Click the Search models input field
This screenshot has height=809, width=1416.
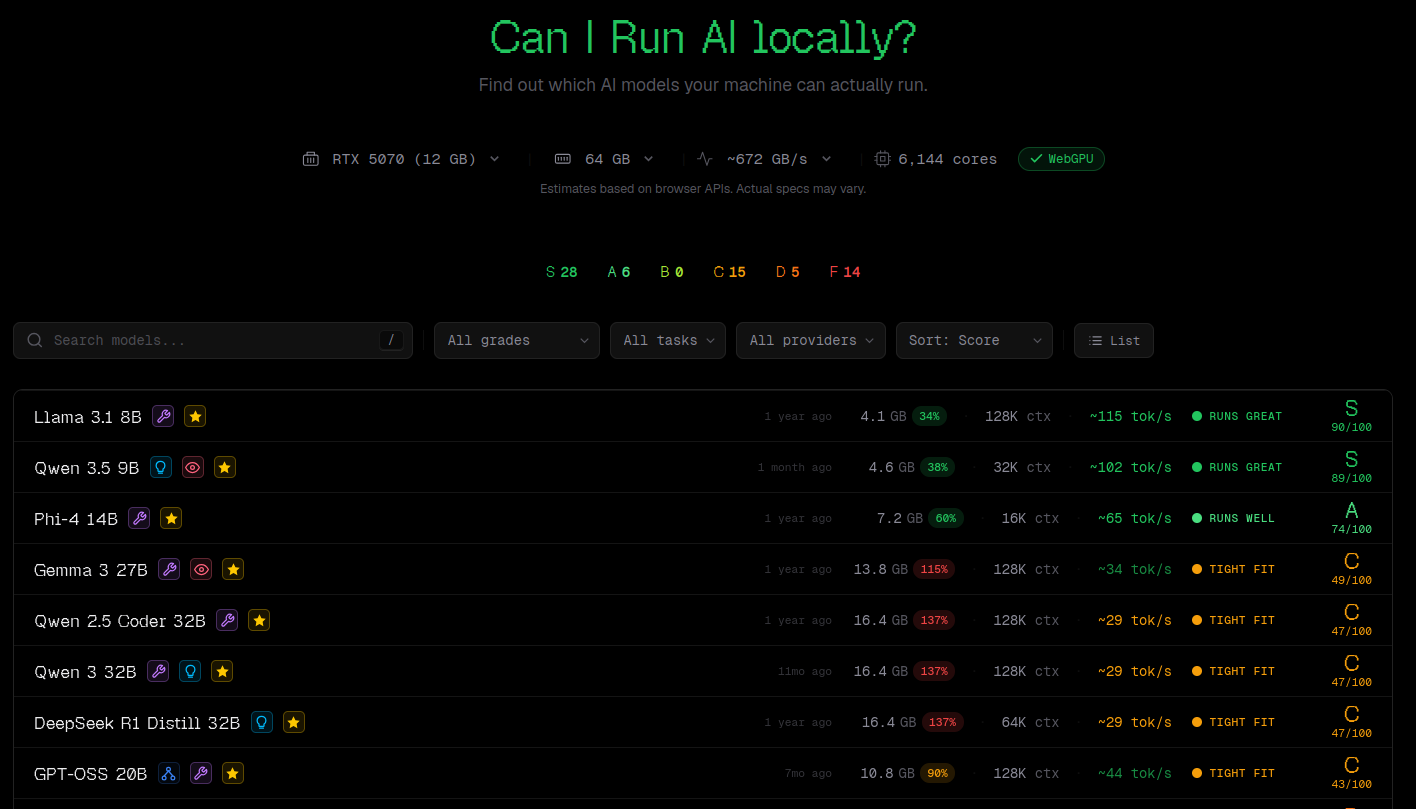(213, 340)
